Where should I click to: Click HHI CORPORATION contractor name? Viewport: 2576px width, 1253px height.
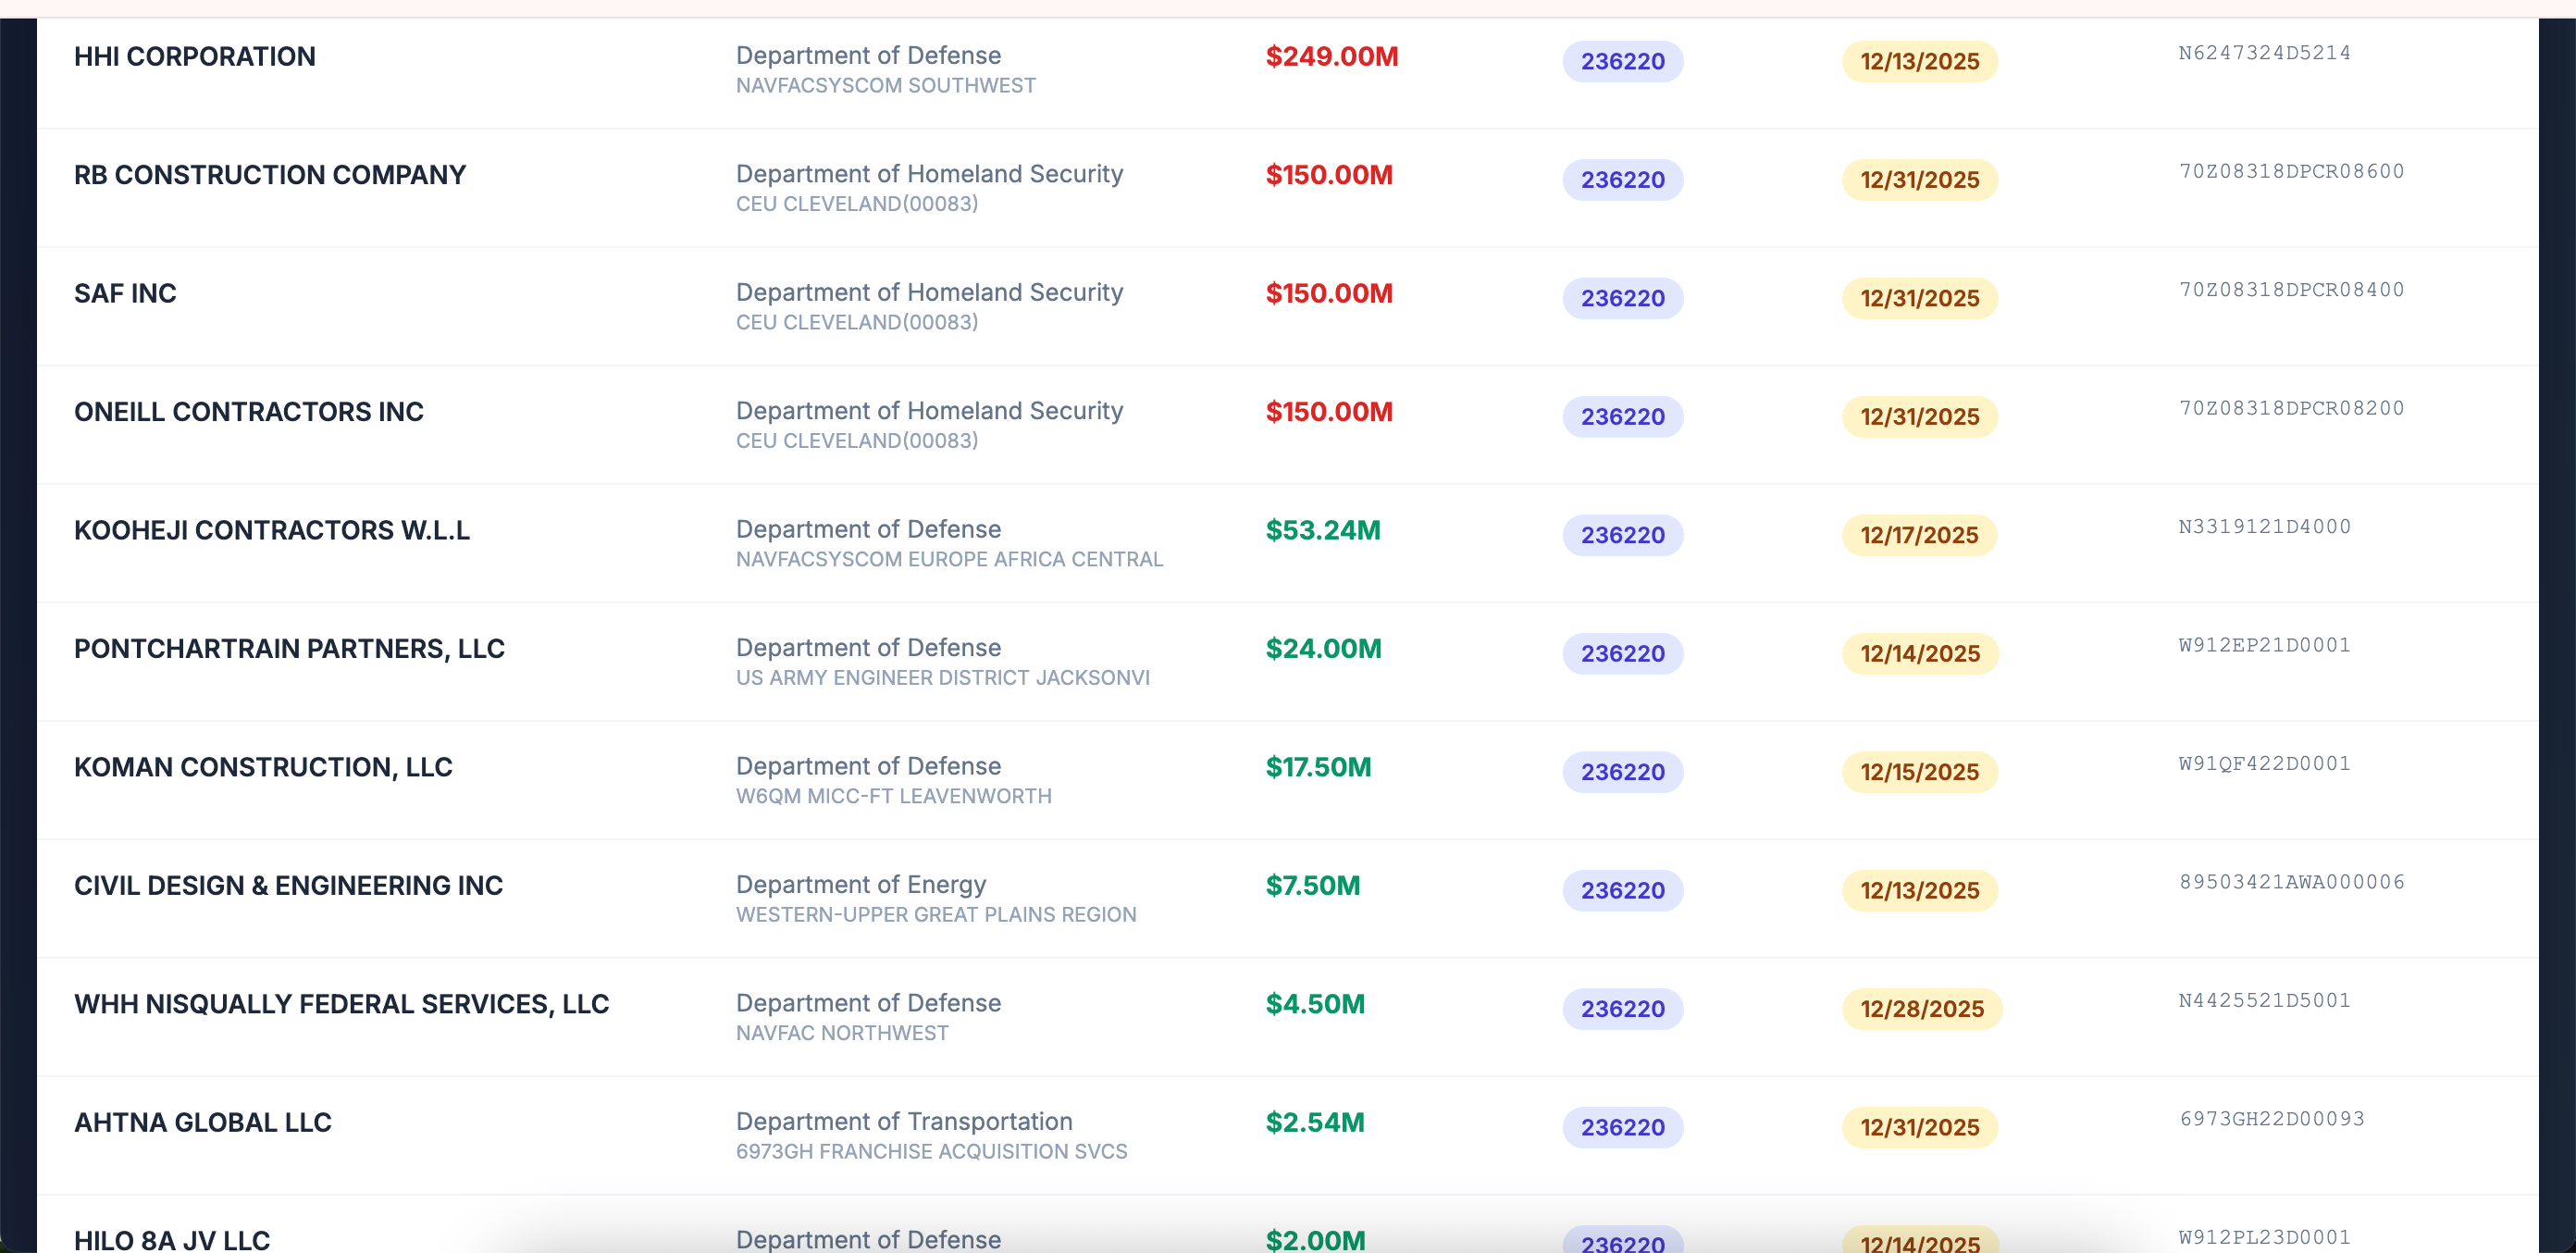click(194, 57)
